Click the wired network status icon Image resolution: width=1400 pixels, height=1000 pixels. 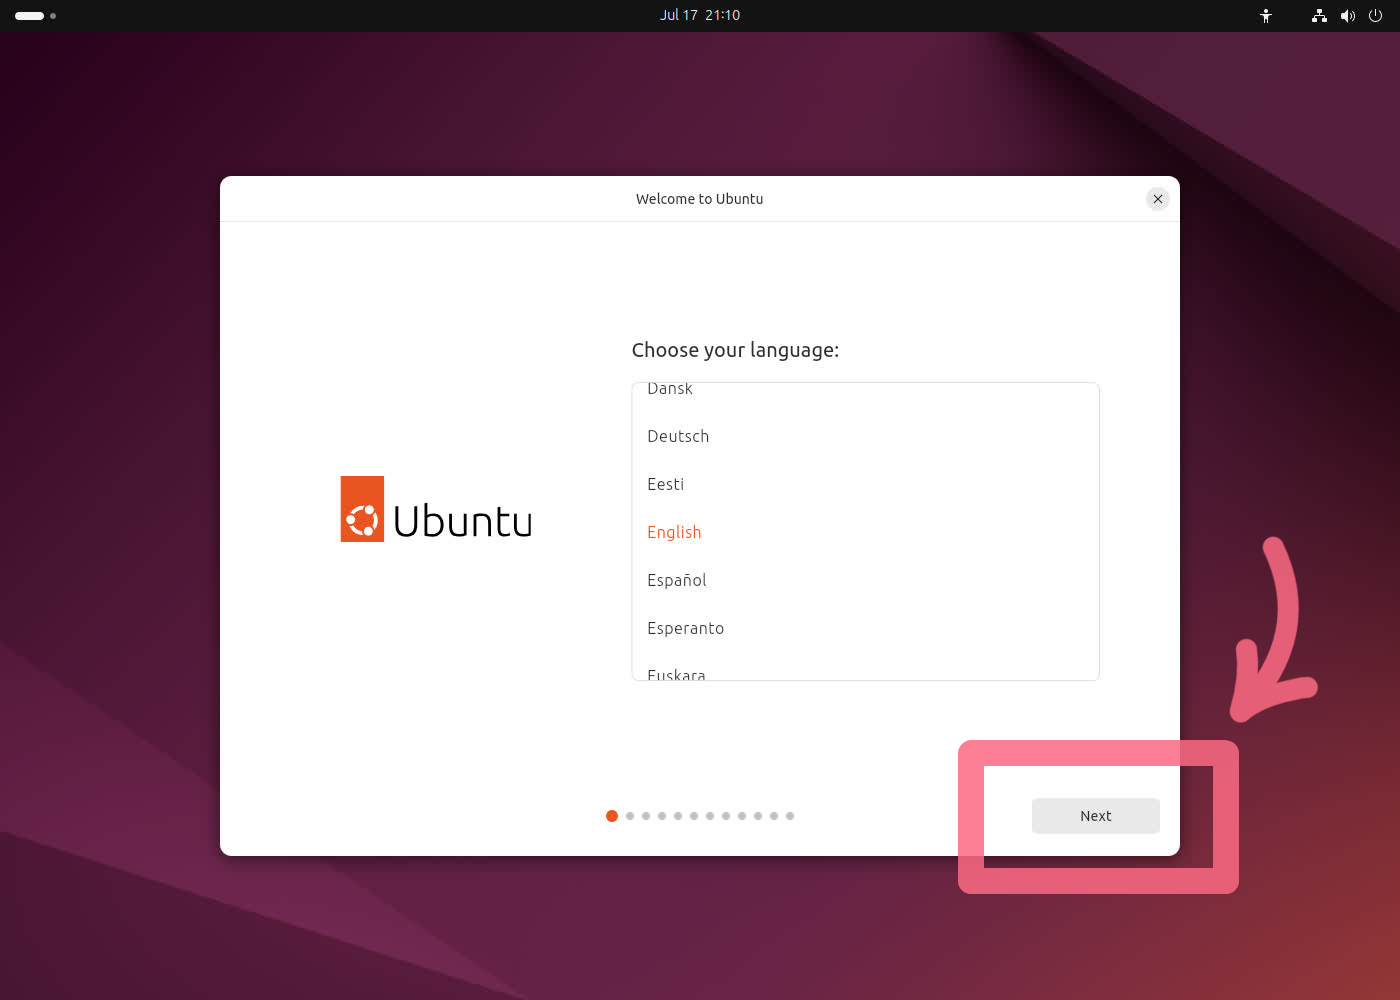(1319, 16)
